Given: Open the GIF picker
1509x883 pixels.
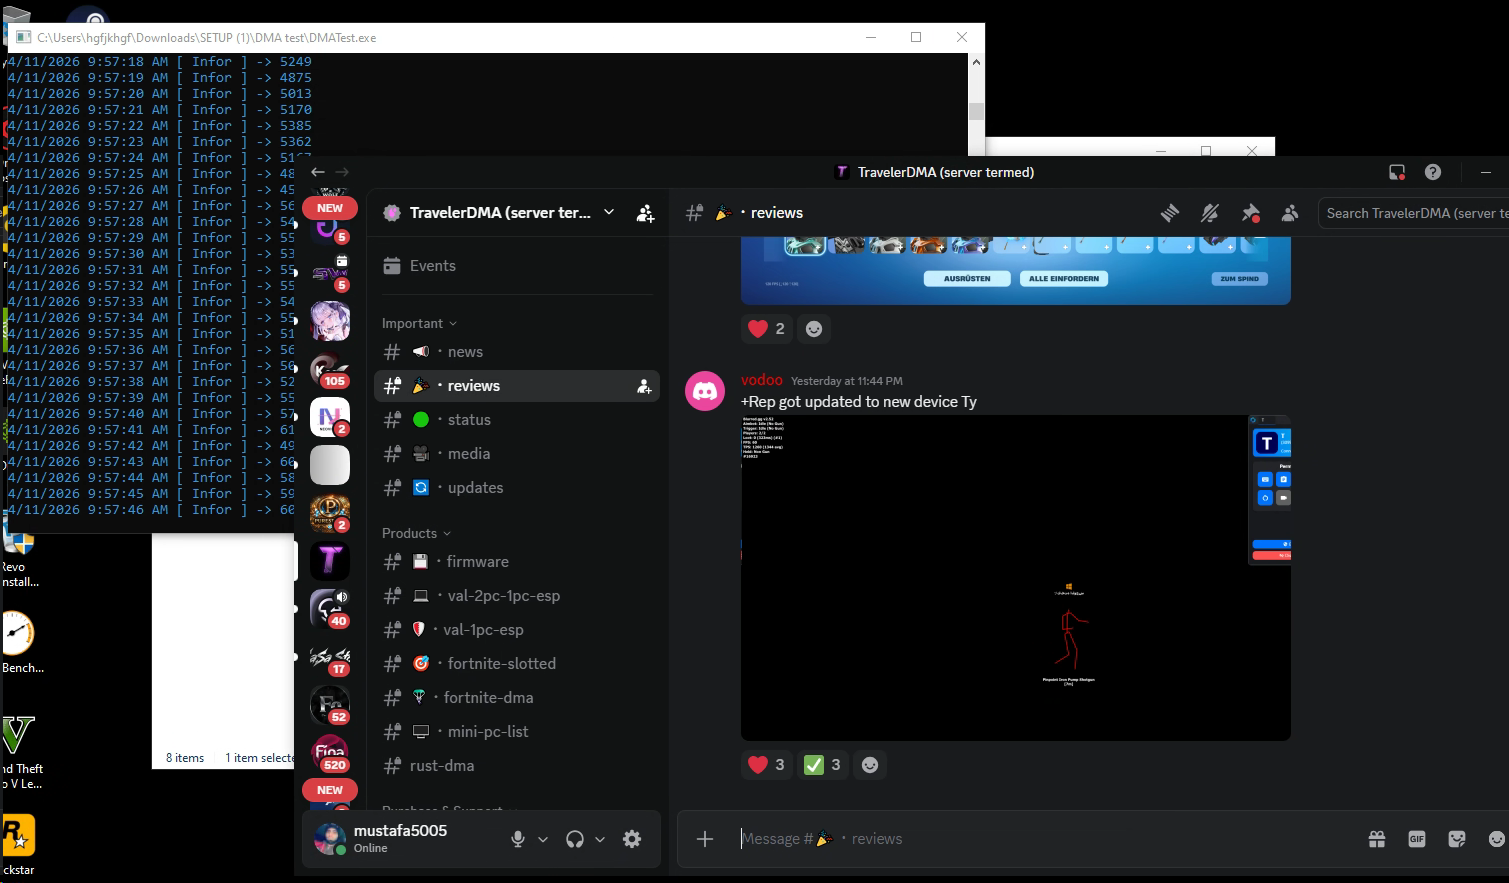Looking at the screenshot, I should pyautogui.click(x=1417, y=839).
